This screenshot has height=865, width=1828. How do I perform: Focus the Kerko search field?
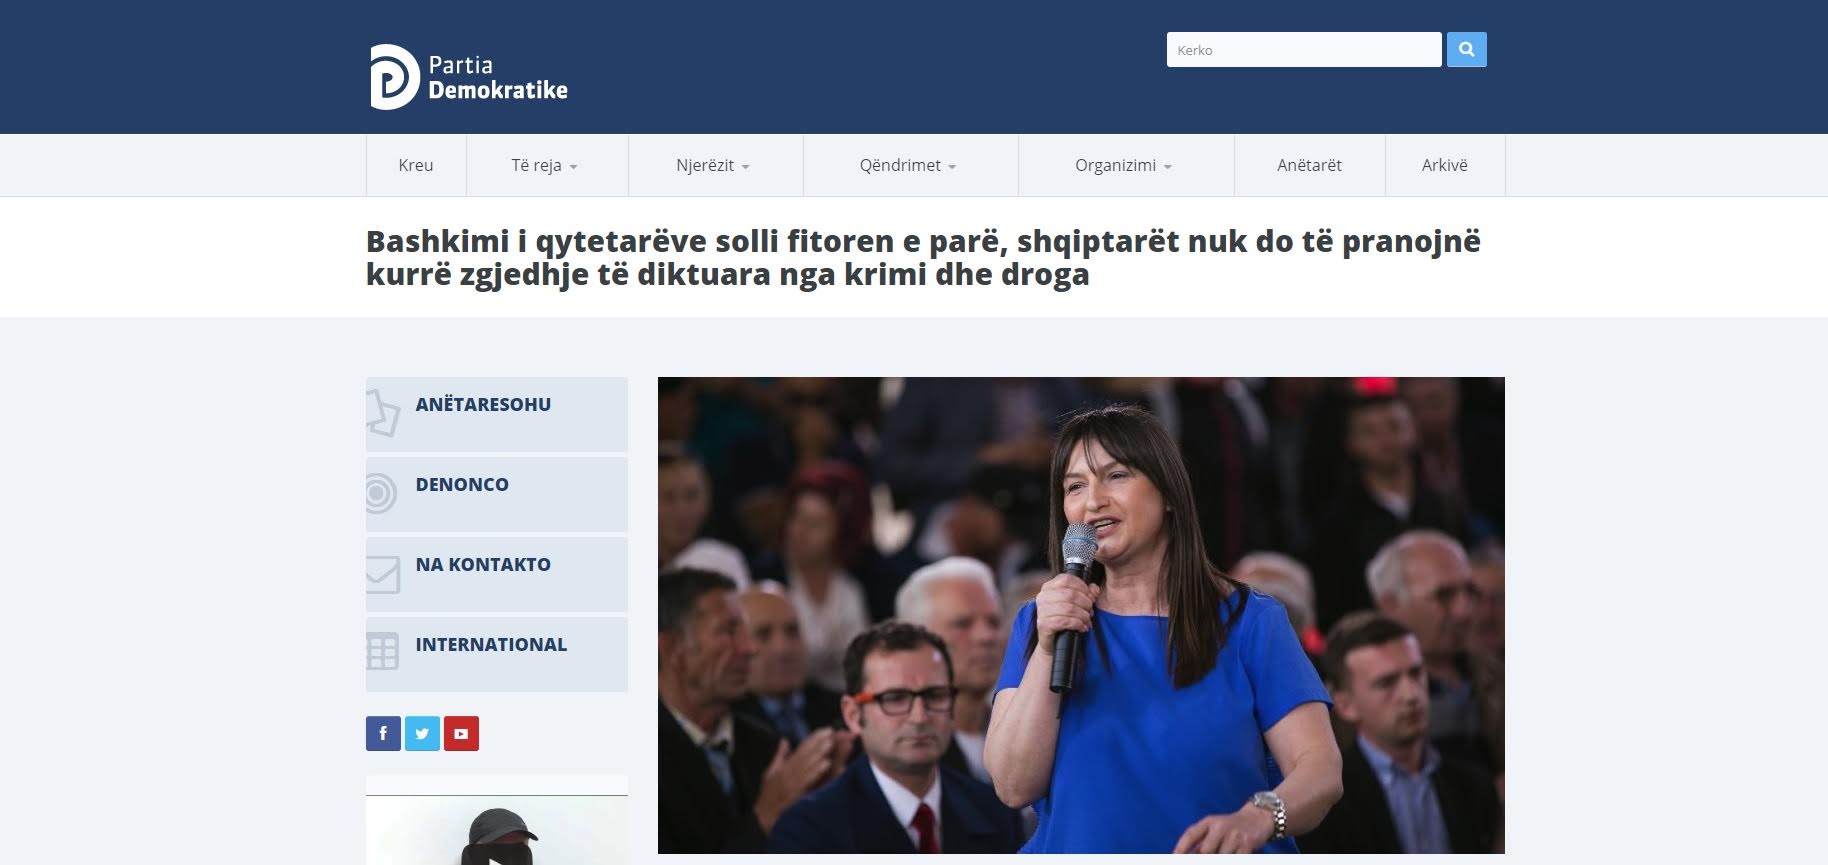pos(1303,50)
